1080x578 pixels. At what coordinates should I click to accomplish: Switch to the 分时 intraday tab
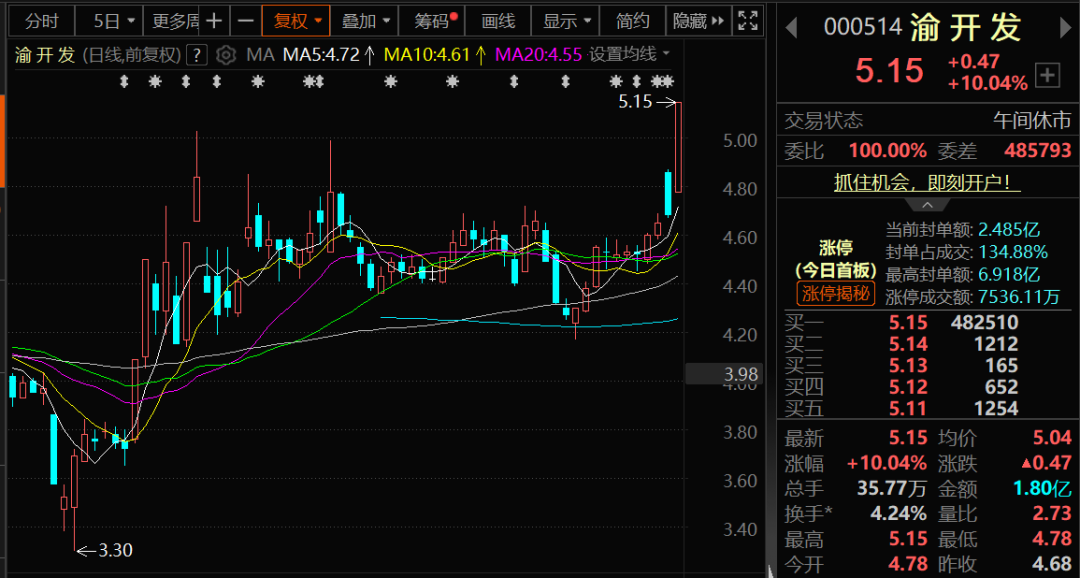(x=41, y=20)
